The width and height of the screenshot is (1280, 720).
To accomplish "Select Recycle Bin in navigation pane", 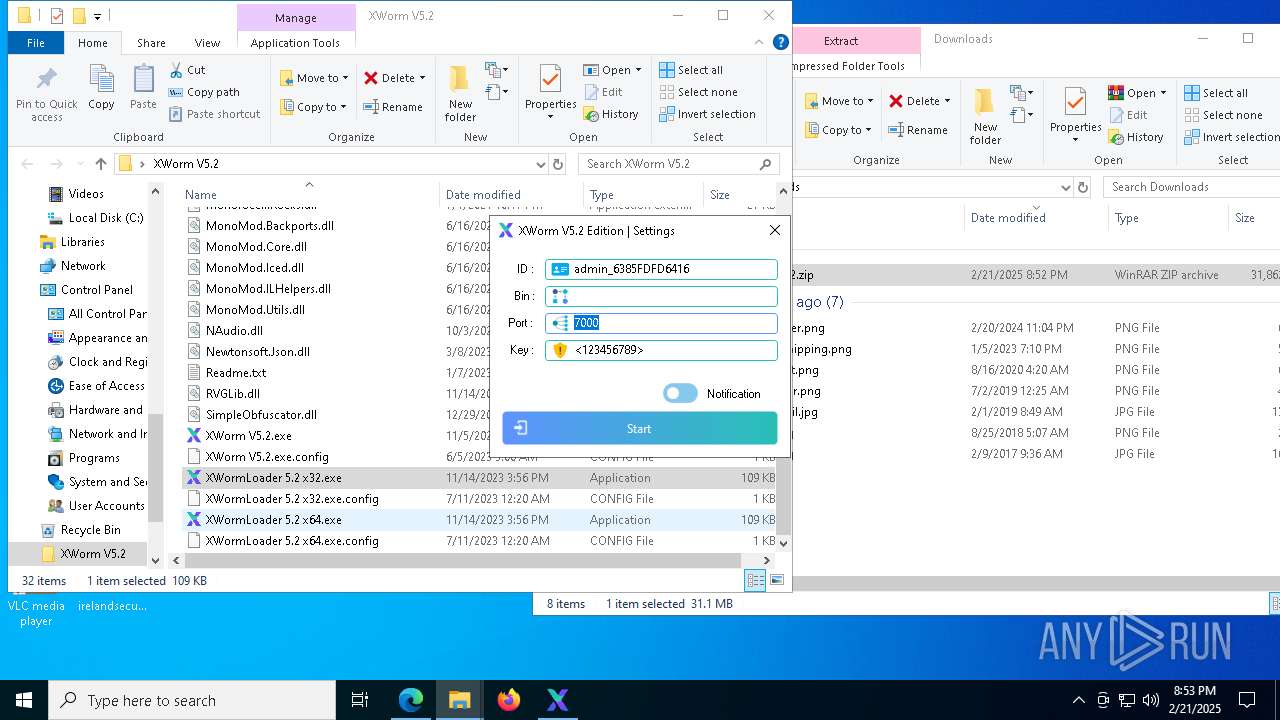I will (90, 530).
